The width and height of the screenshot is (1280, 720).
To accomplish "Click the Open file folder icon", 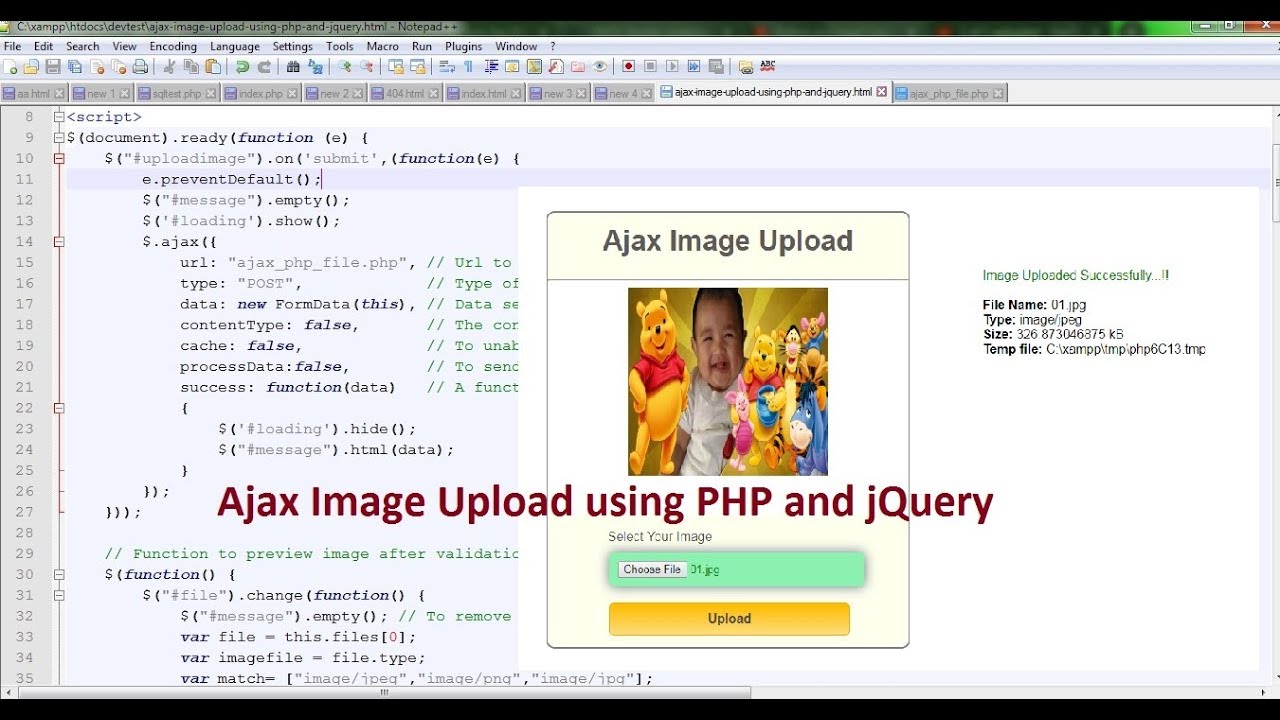I will [x=31, y=67].
